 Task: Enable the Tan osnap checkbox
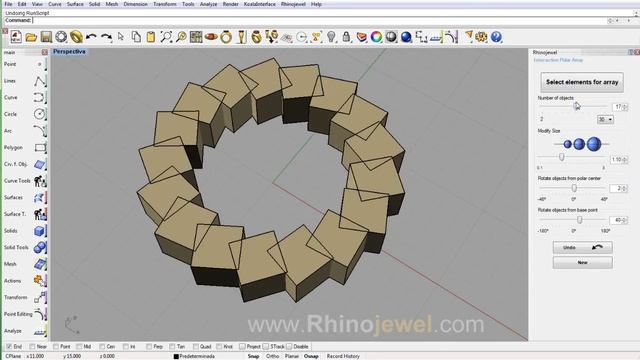pos(172,347)
